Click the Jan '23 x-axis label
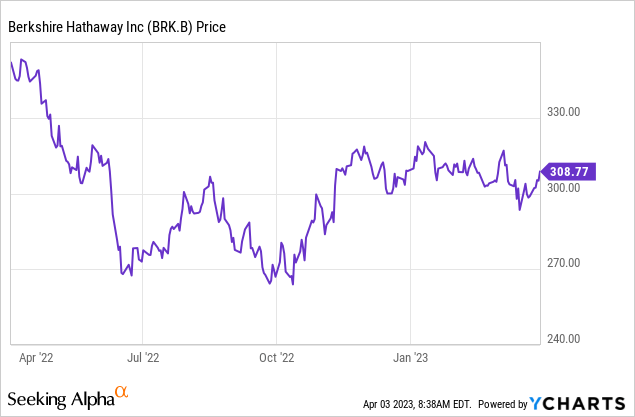Image resolution: width=635 pixels, height=417 pixels. click(x=411, y=355)
